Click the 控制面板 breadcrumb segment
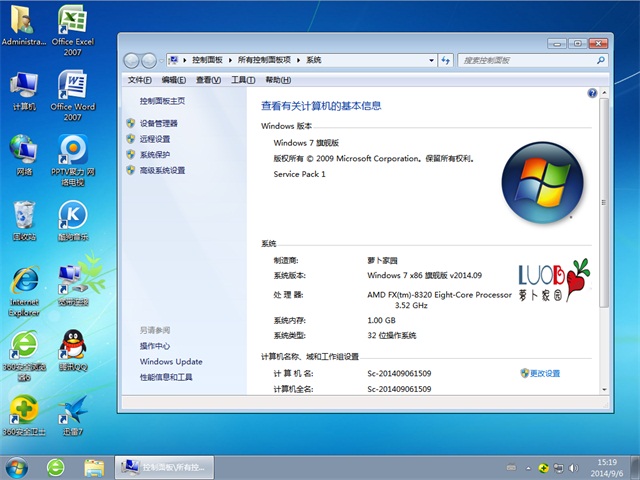Screen dimensions: 640x480 coord(207,60)
